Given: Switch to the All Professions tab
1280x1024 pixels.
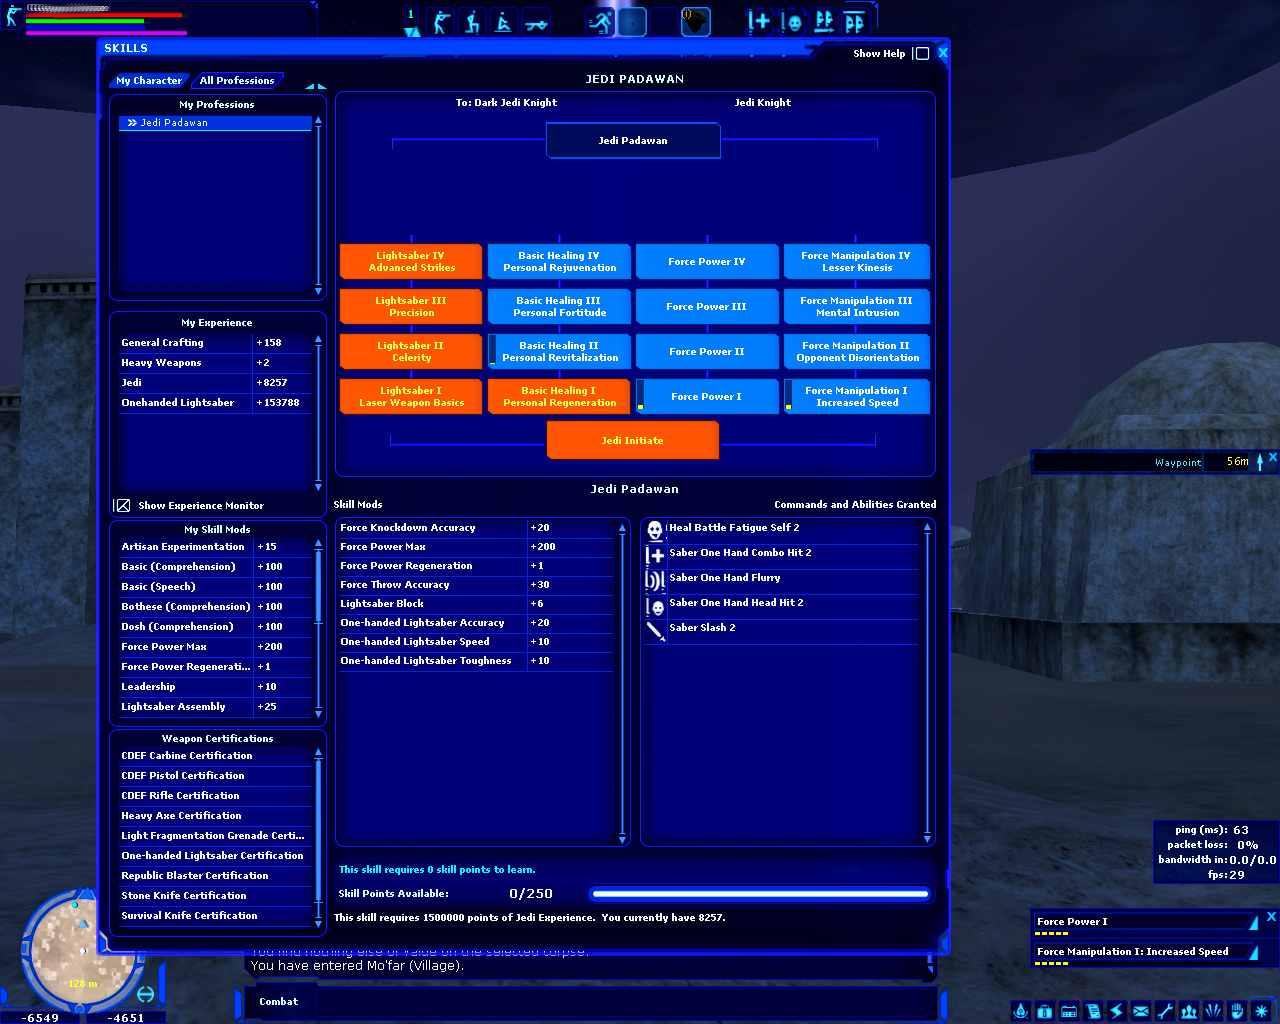Looking at the screenshot, I should point(237,80).
